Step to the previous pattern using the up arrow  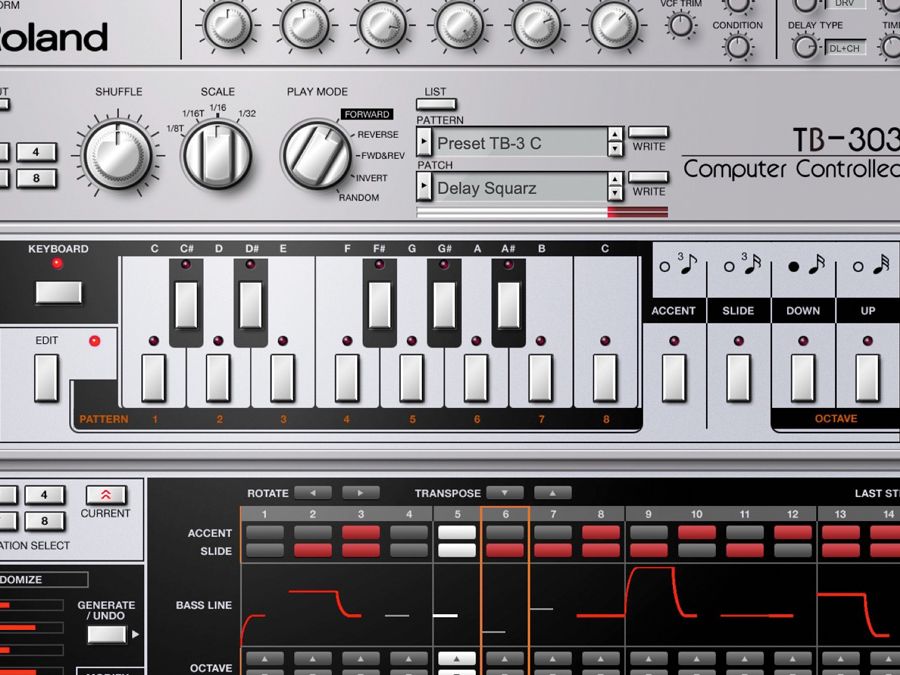pos(615,135)
